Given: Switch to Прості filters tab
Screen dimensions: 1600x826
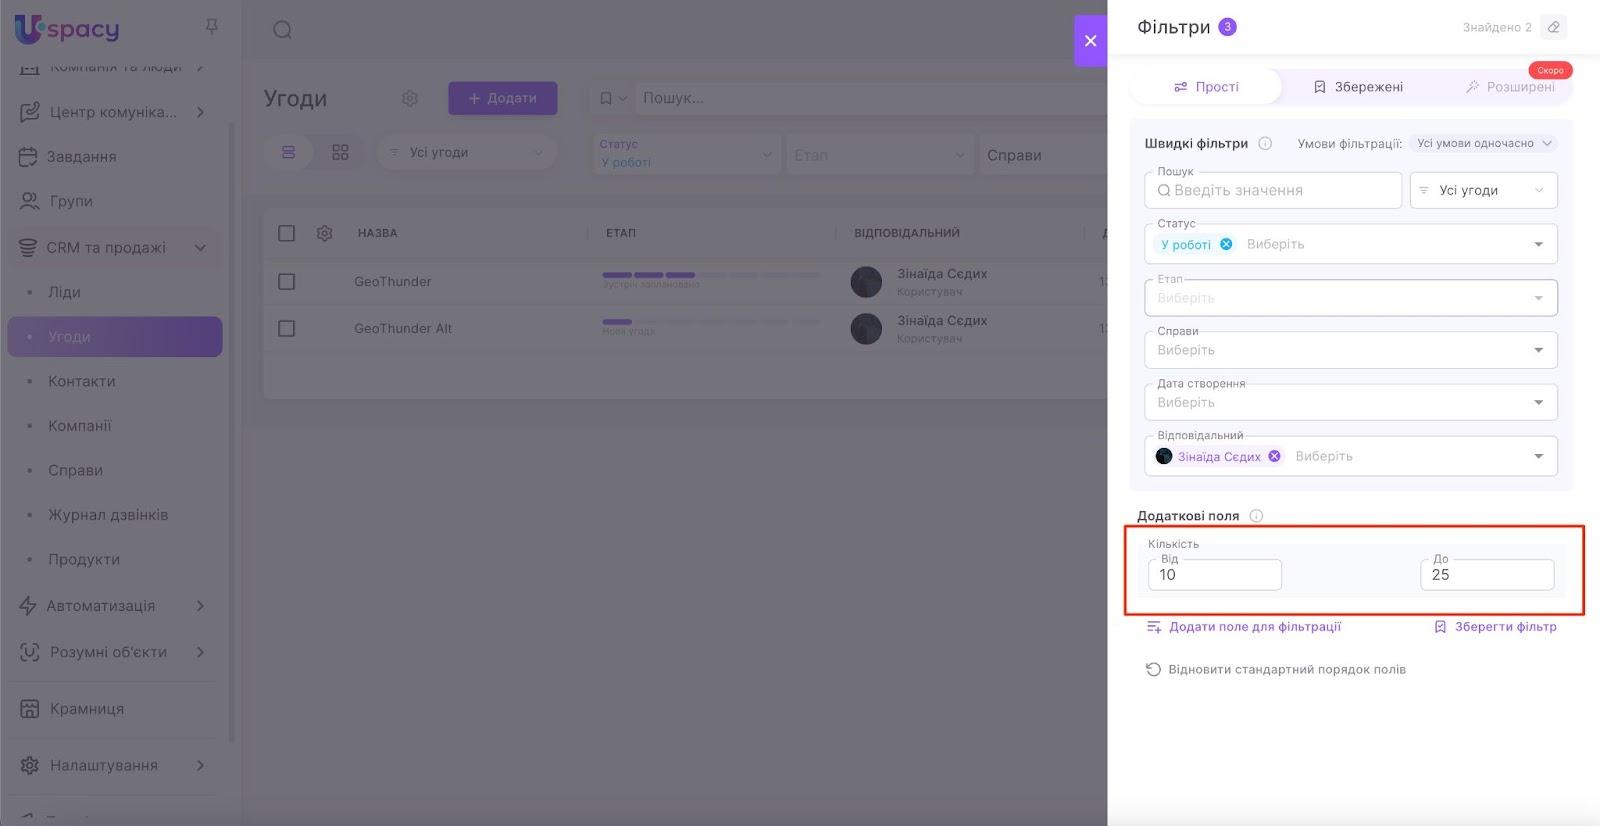Looking at the screenshot, I should [x=1206, y=87].
